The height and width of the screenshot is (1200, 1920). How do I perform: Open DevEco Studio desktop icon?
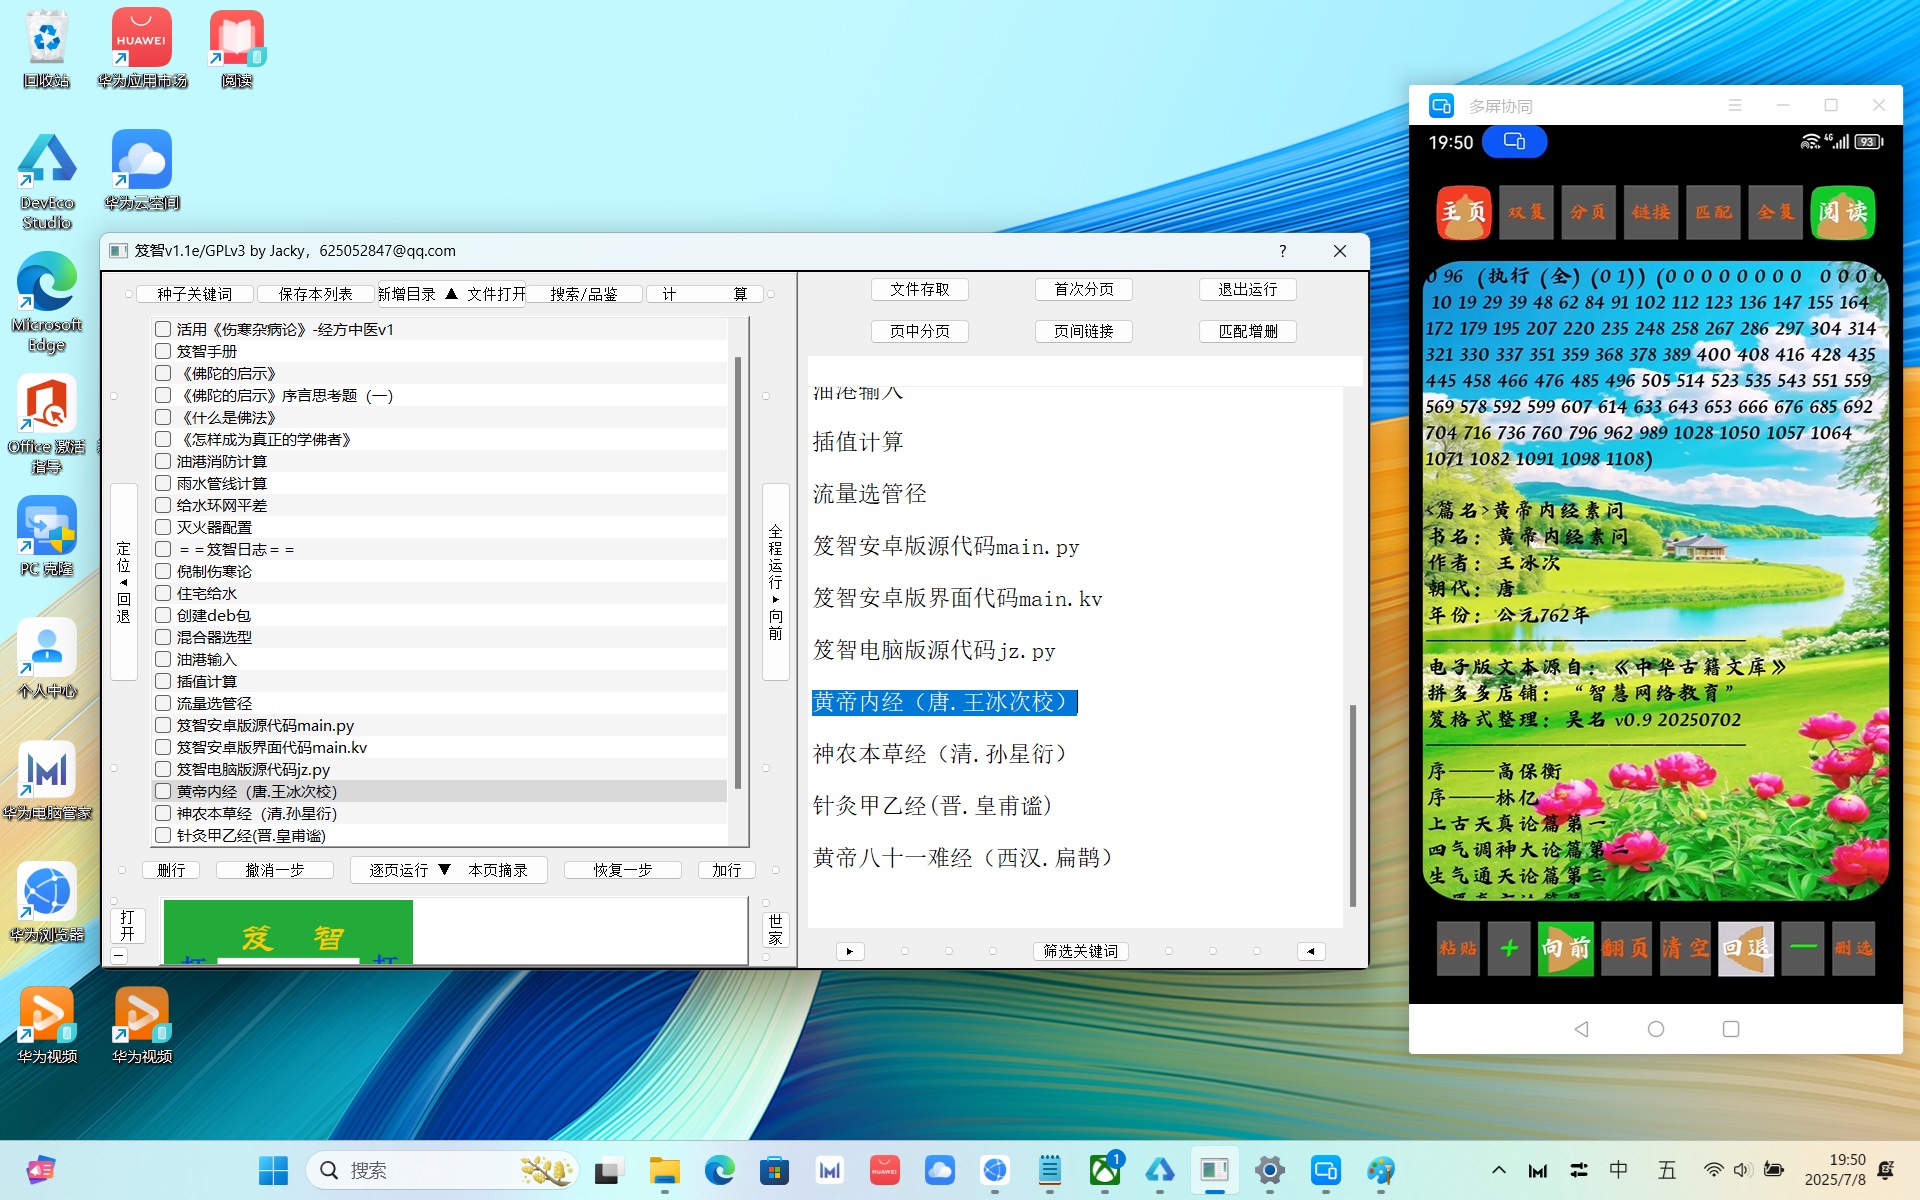click(x=46, y=182)
